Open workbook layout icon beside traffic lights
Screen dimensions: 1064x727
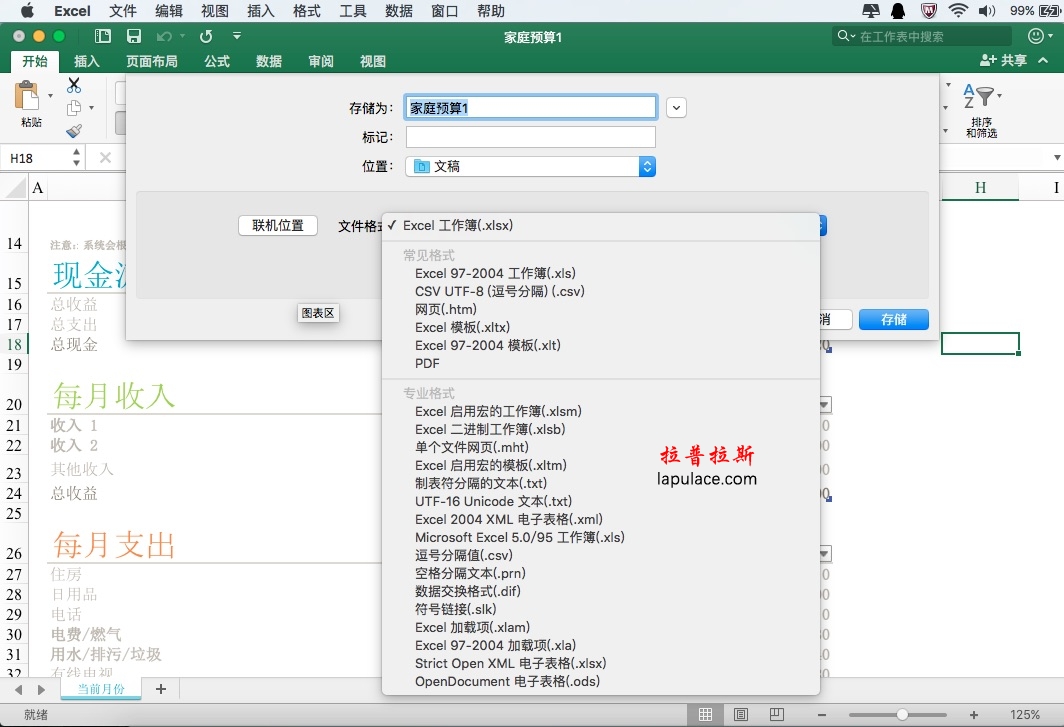103,36
